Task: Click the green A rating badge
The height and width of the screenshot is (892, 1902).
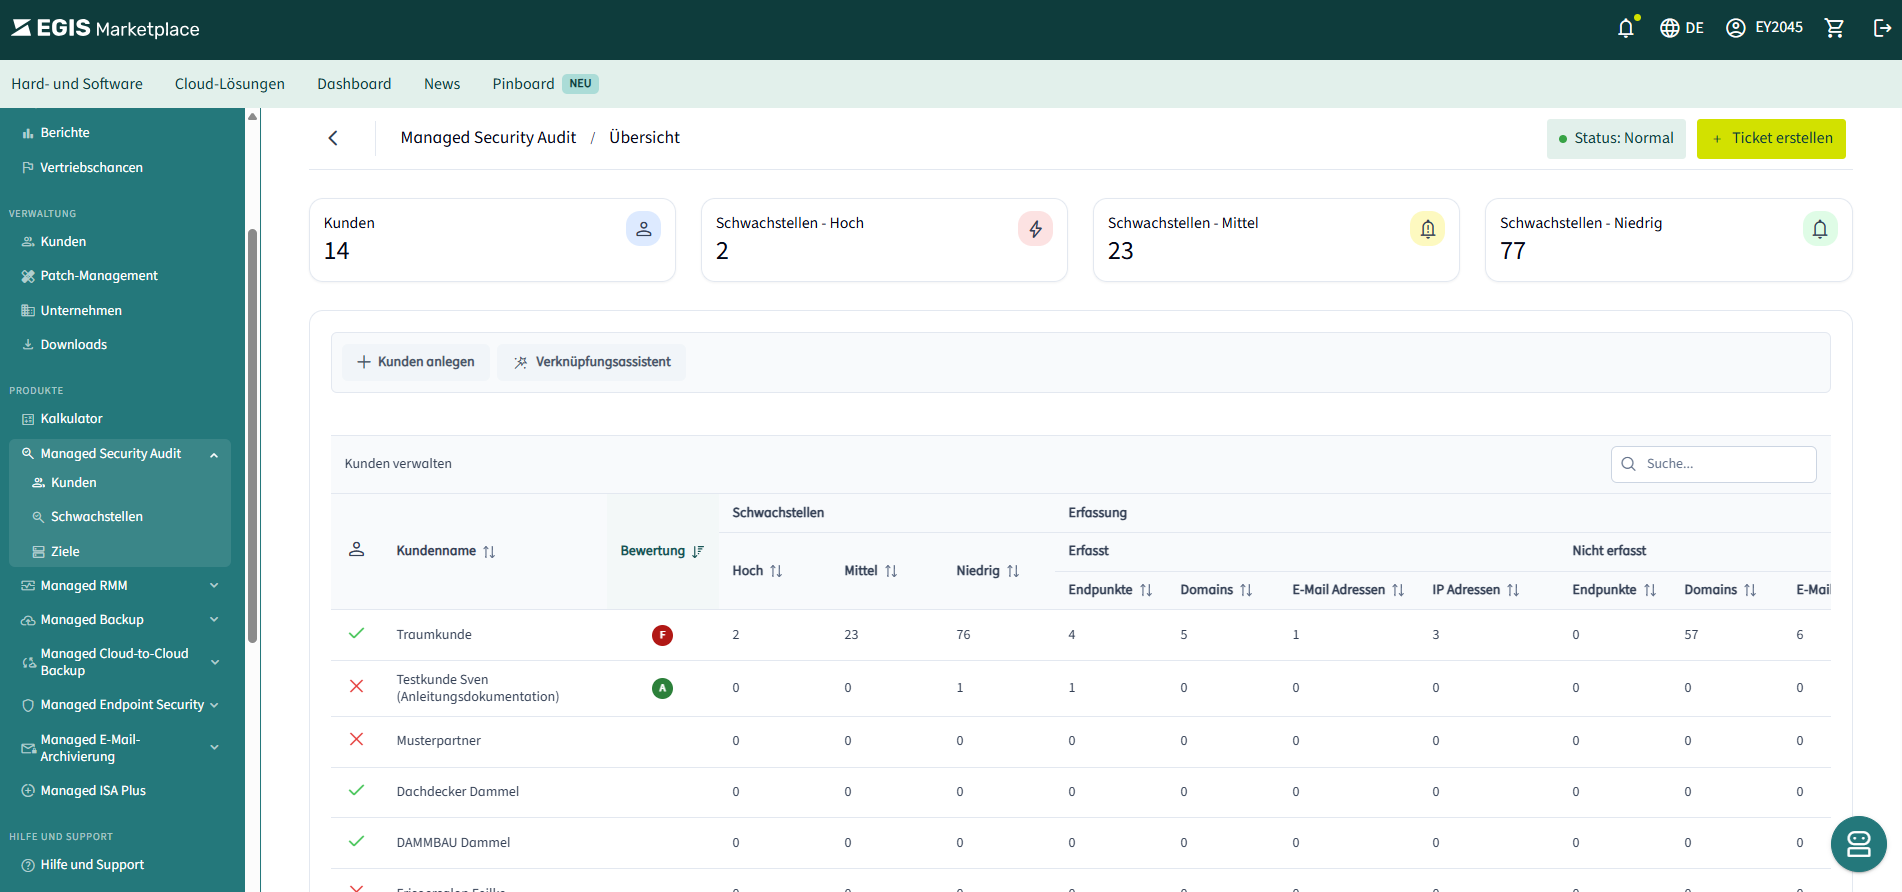Action: click(662, 688)
